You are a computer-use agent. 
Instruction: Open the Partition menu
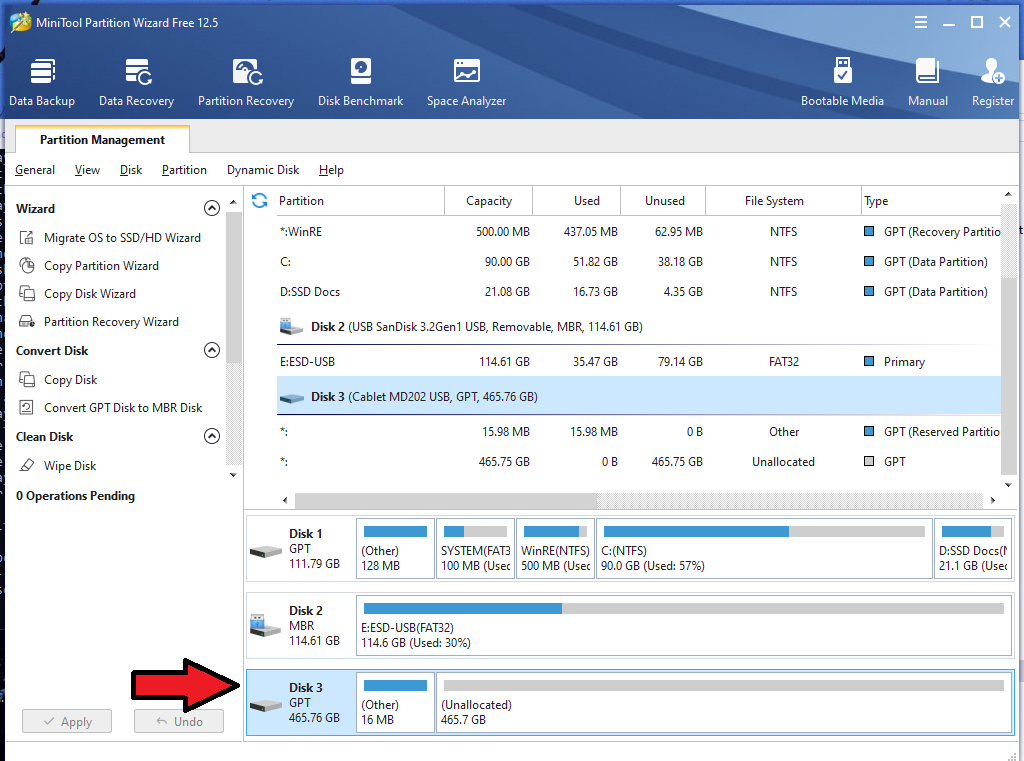184,170
